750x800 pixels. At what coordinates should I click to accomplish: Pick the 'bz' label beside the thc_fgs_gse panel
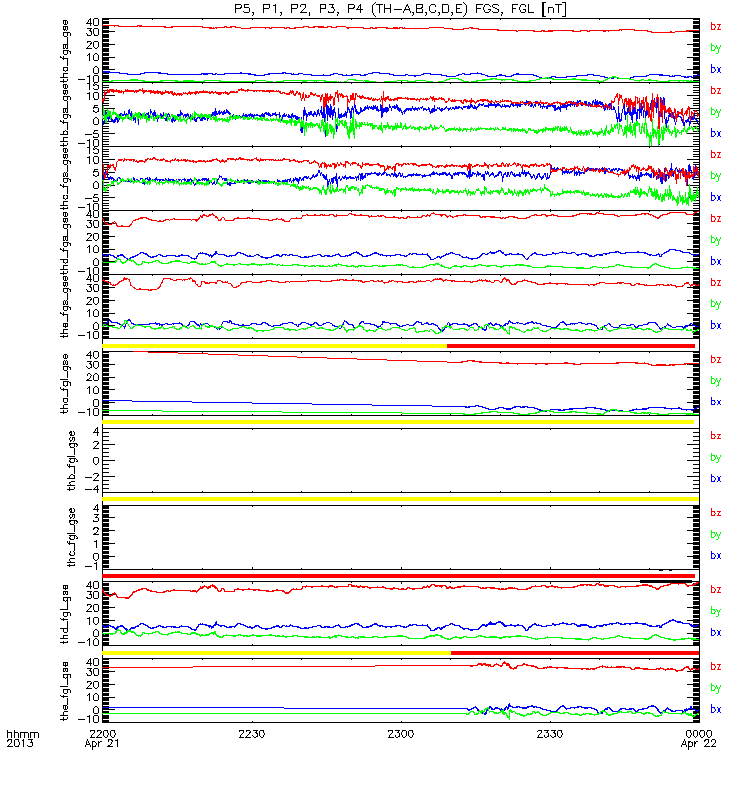coord(715,154)
